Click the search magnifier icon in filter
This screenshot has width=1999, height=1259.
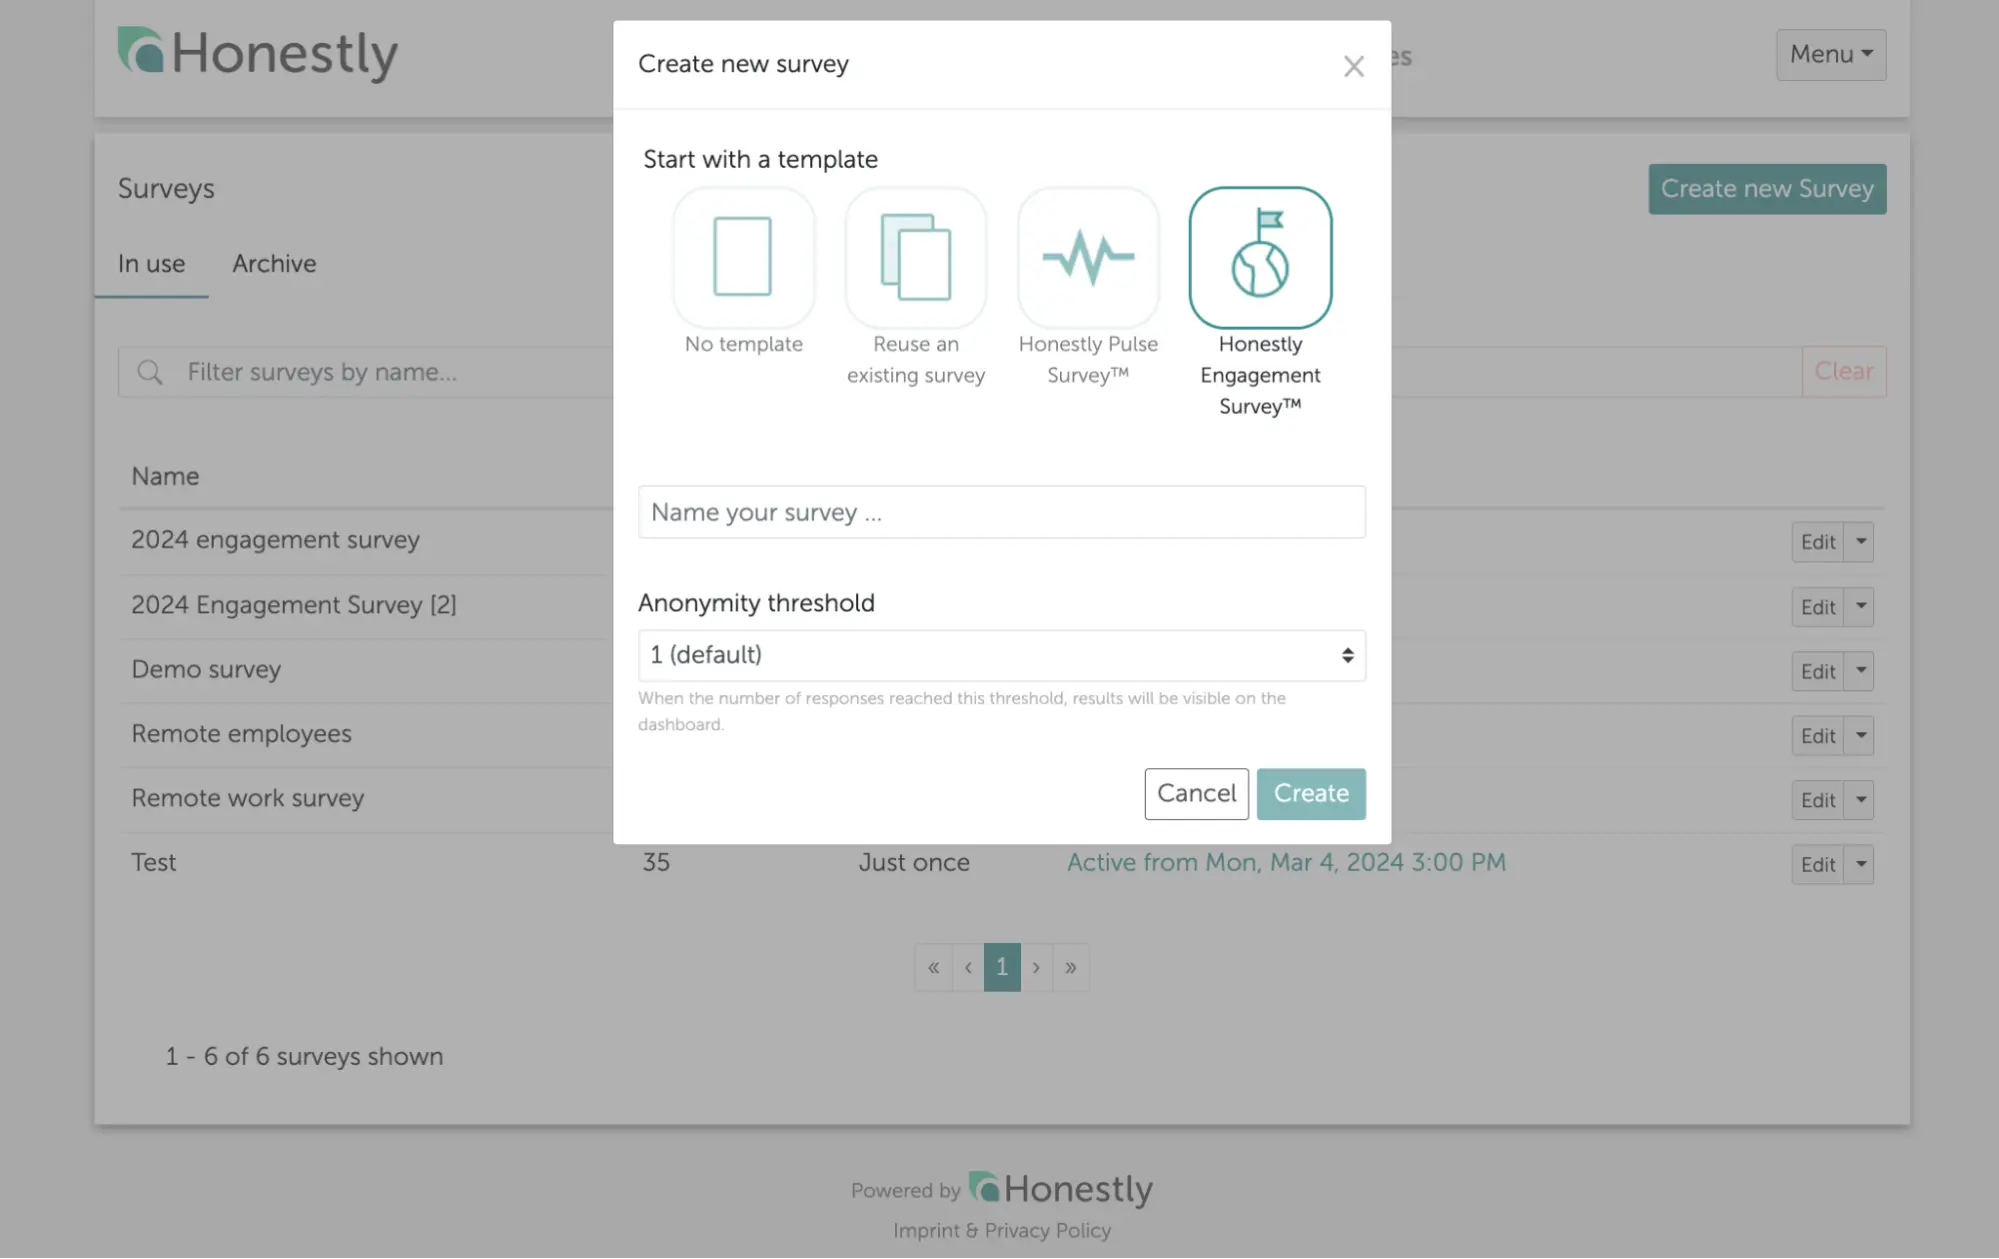click(150, 372)
